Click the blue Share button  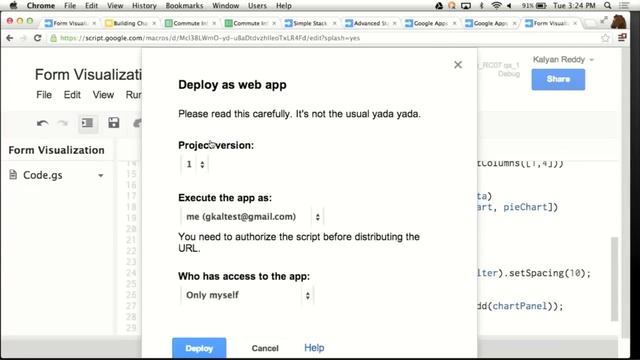point(558,79)
